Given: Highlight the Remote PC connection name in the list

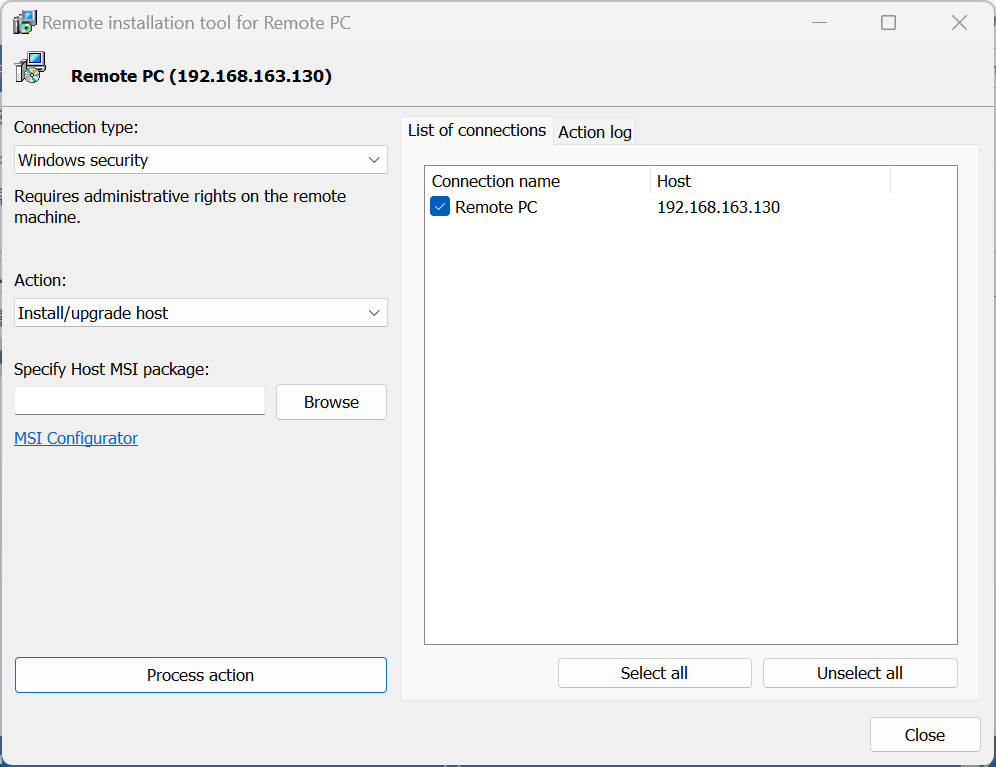Looking at the screenshot, I should point(496,208).
